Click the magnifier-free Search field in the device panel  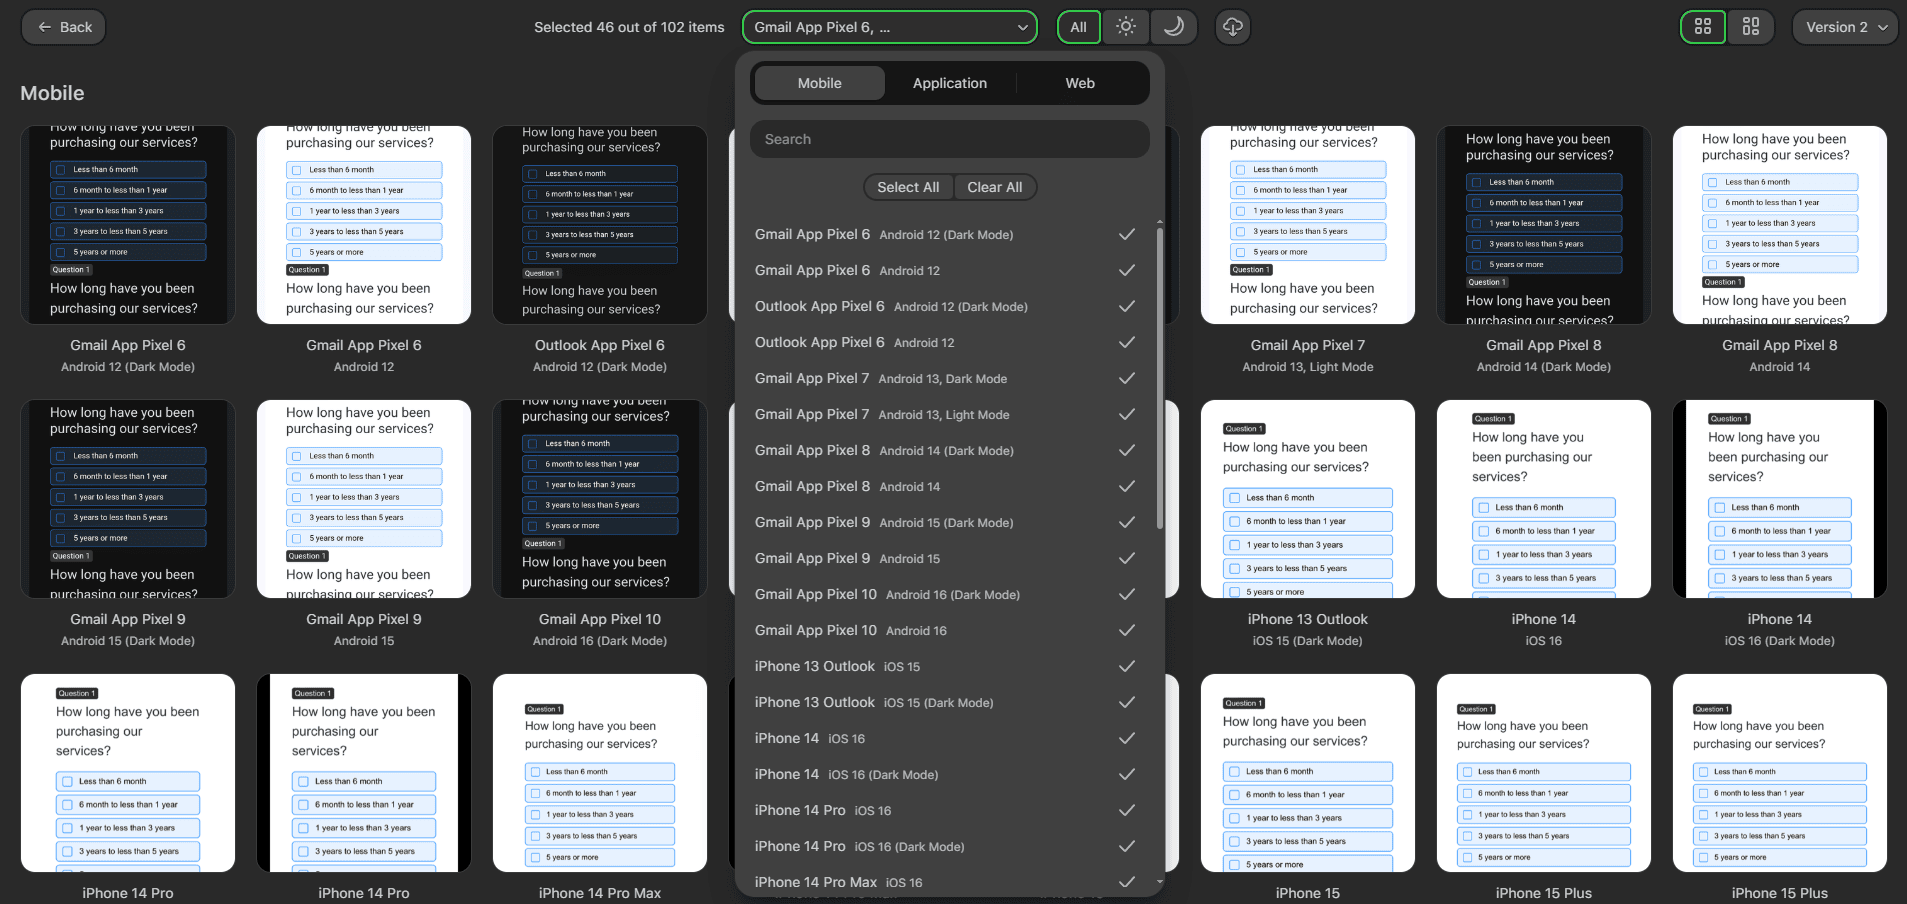click(x=948, y=139)
